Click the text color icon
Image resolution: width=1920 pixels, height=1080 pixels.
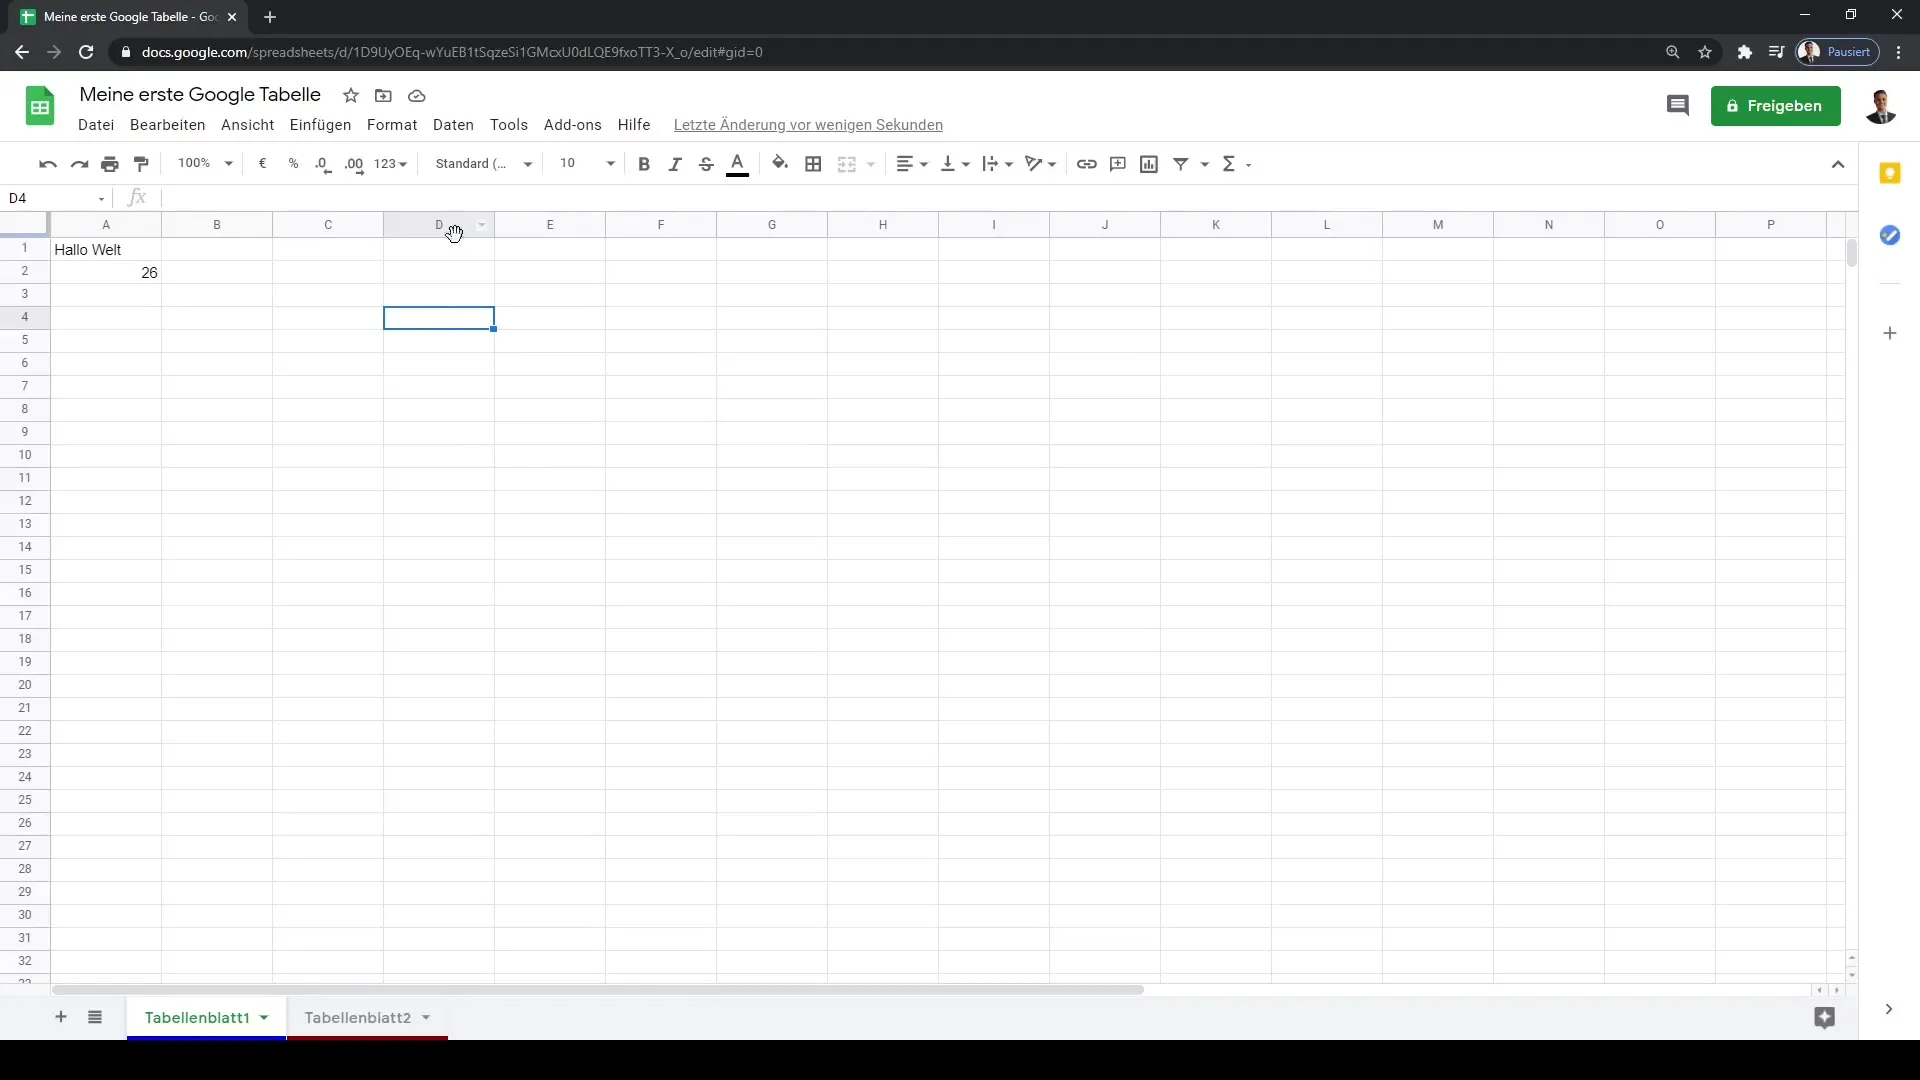738,164
